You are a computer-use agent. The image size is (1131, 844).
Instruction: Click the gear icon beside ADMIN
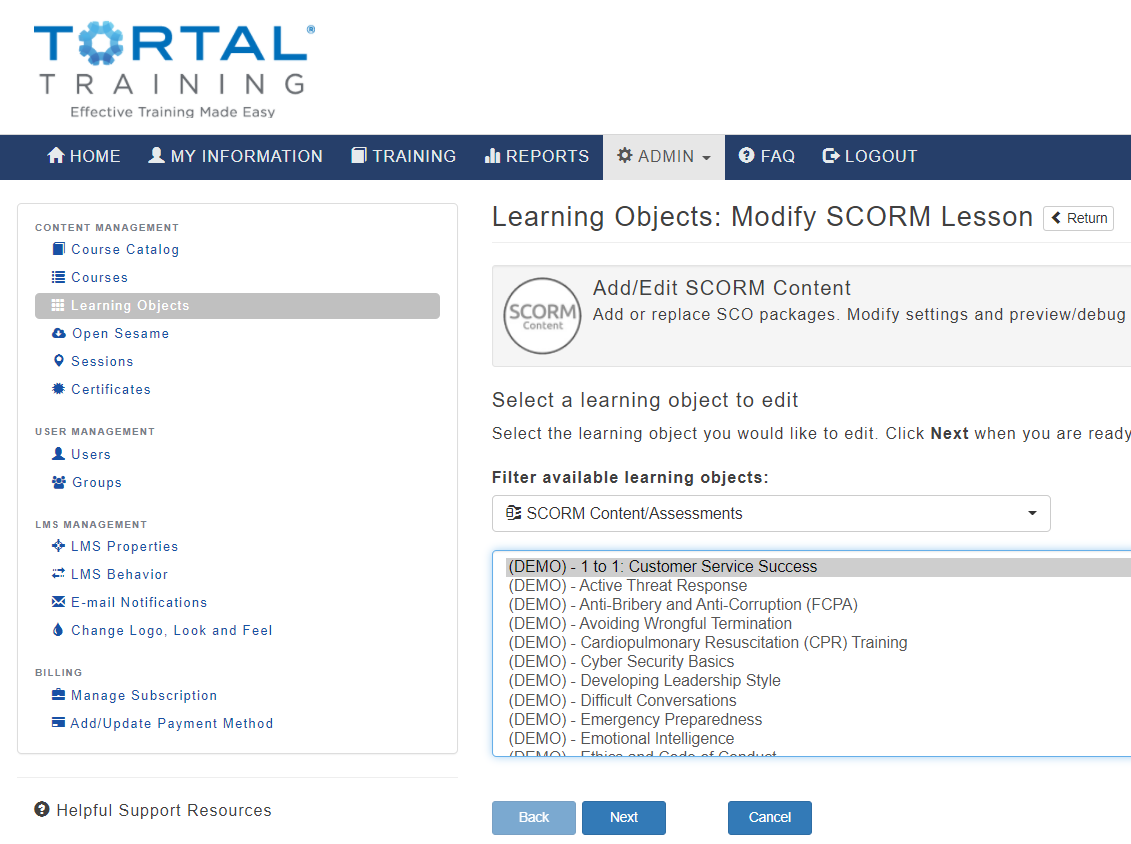click(625, 155)
